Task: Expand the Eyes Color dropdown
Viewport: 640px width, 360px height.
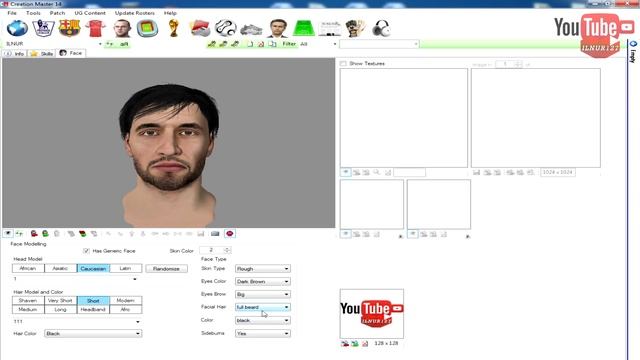Action: (x=262, y=282)
